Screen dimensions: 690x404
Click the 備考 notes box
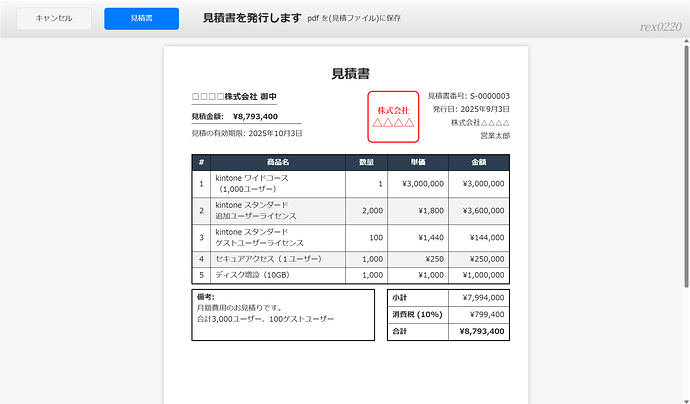tap(283, 314)
